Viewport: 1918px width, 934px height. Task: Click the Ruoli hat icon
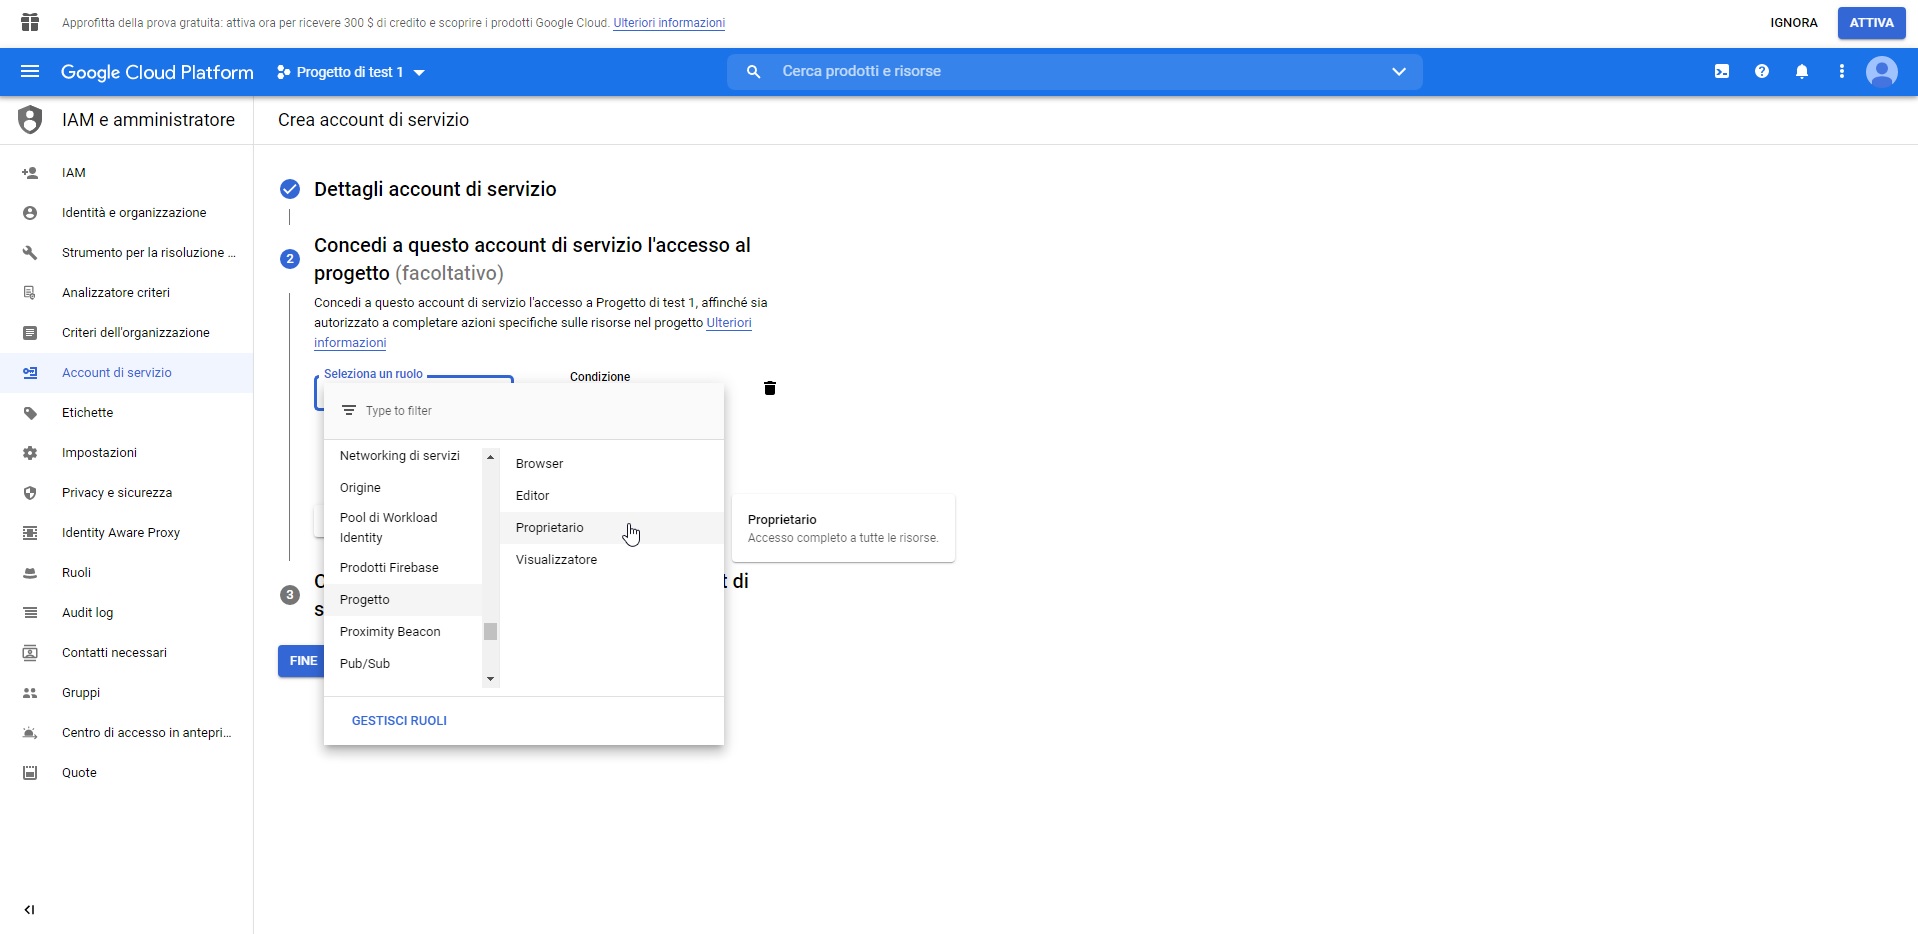(x=30, y=573)
